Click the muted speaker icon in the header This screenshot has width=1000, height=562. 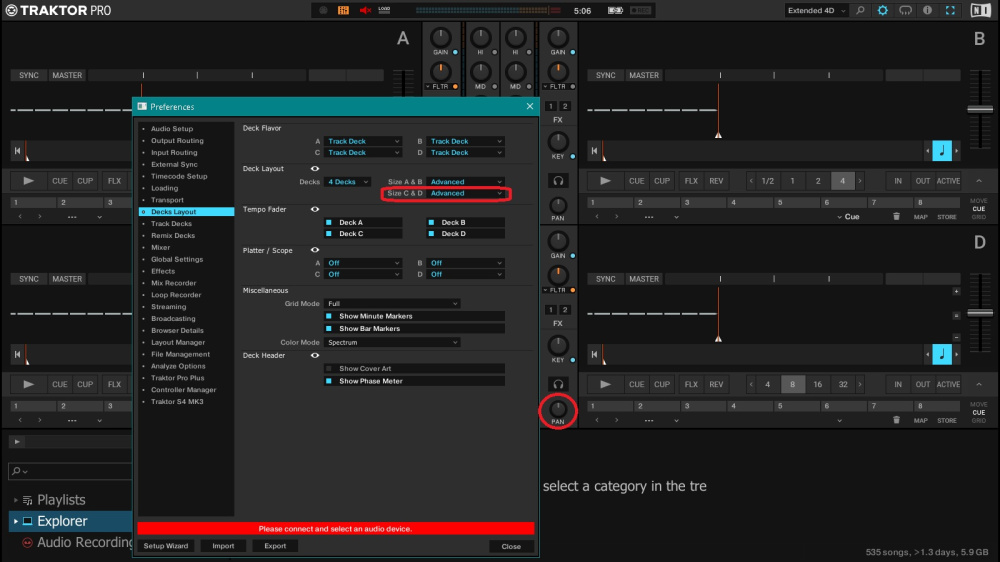pos(365,10)
